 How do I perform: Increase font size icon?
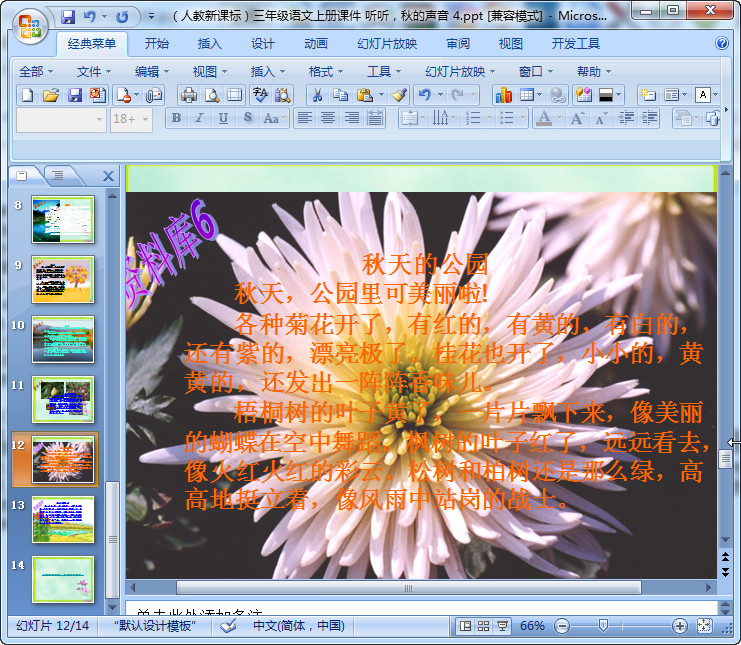[x=577, y=118]
